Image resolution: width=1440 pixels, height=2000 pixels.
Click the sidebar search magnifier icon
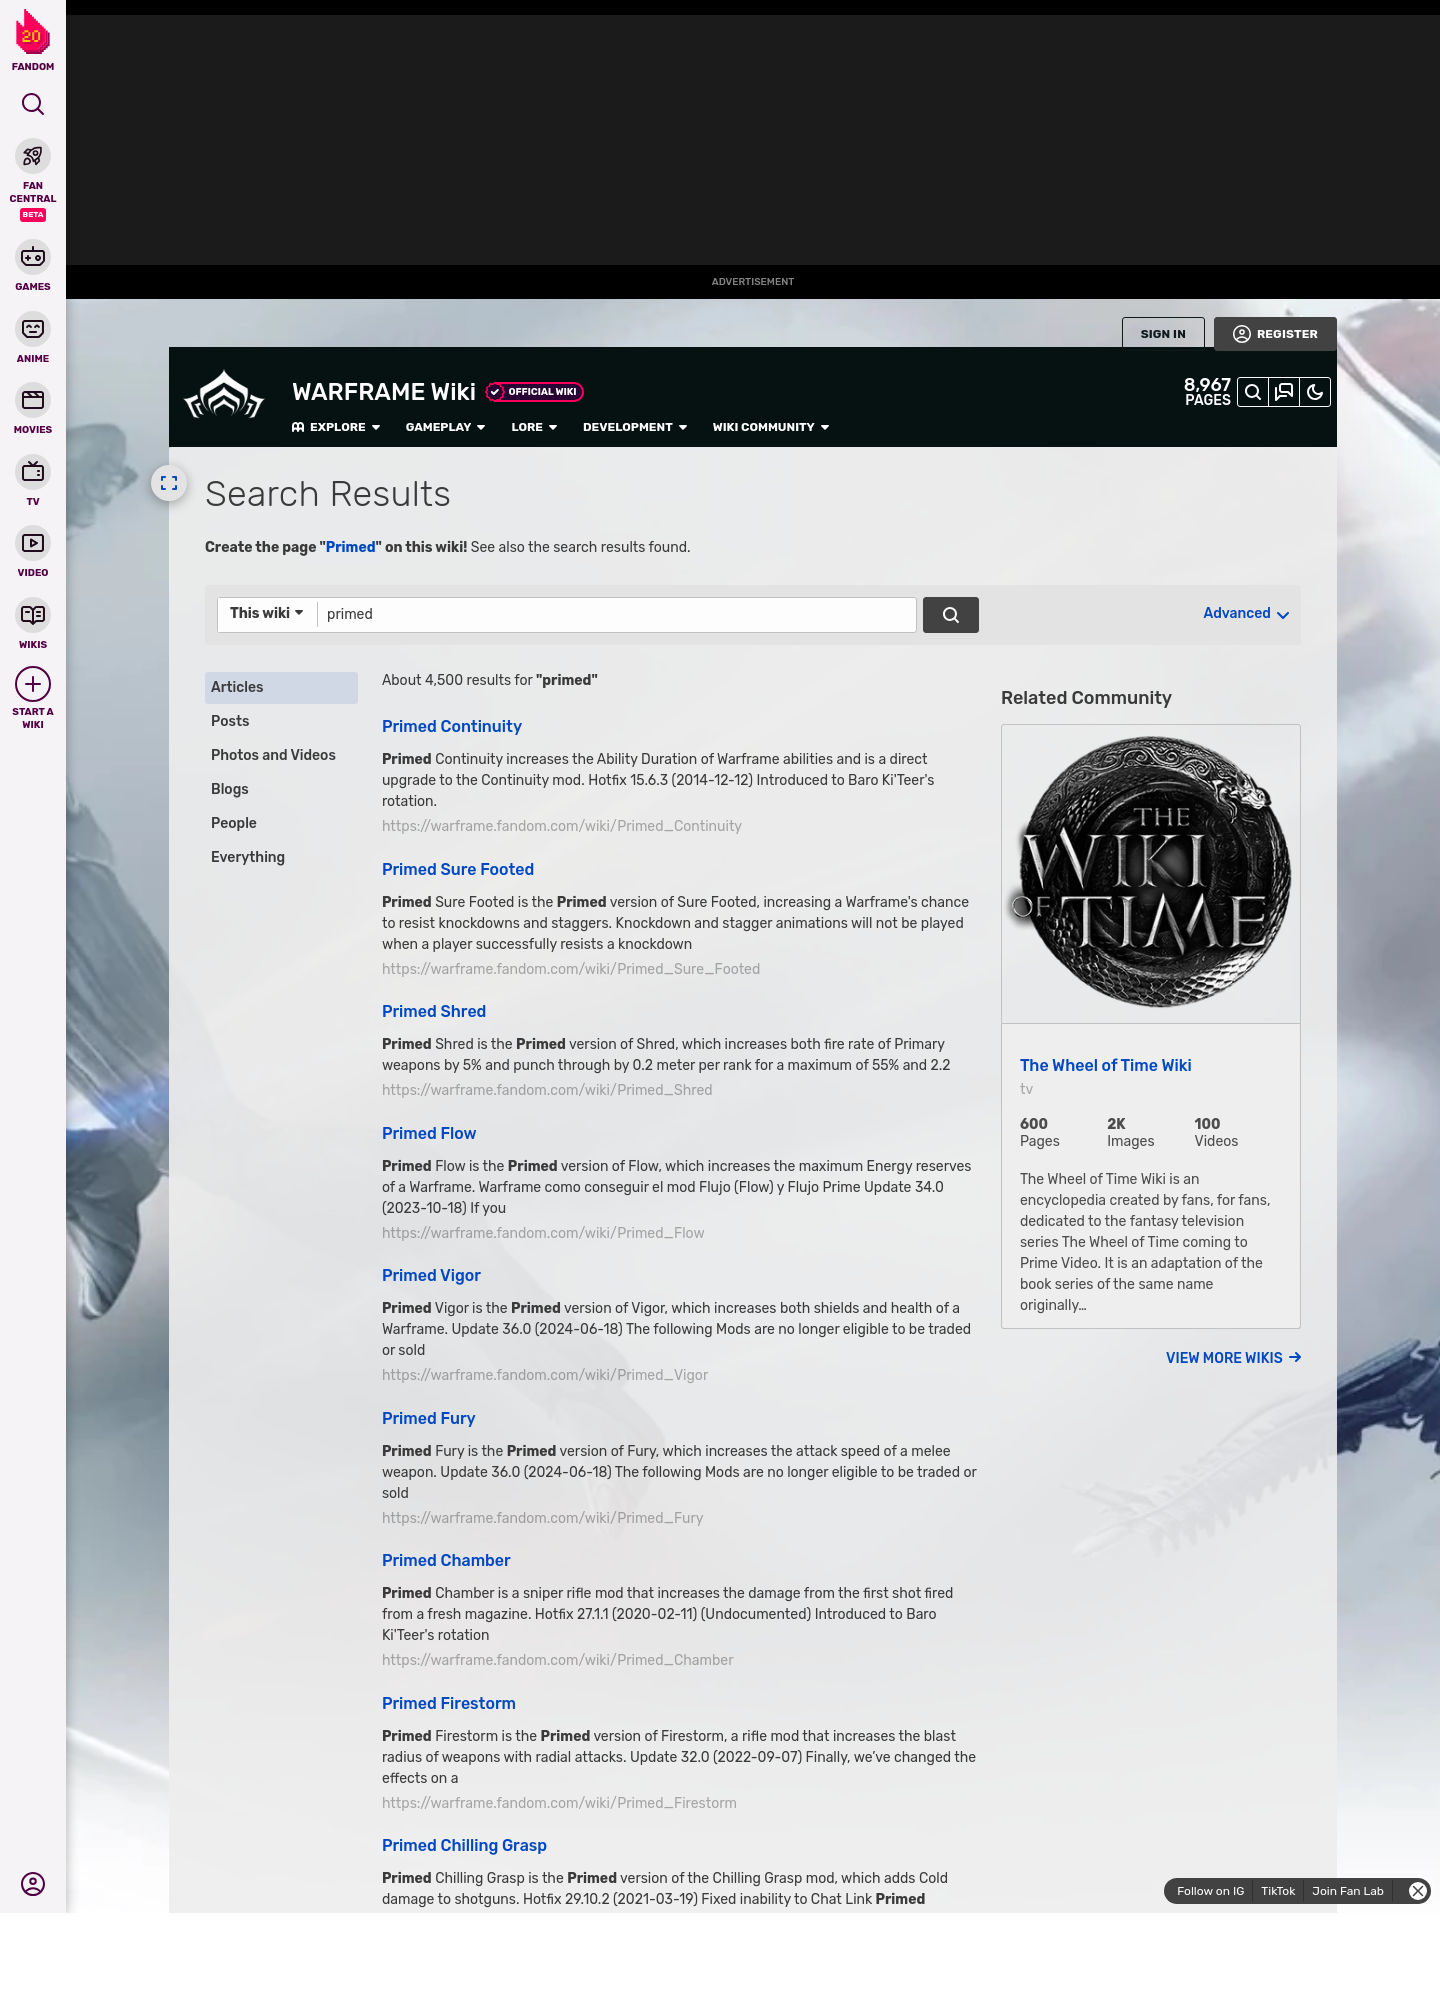pos(33,104)
